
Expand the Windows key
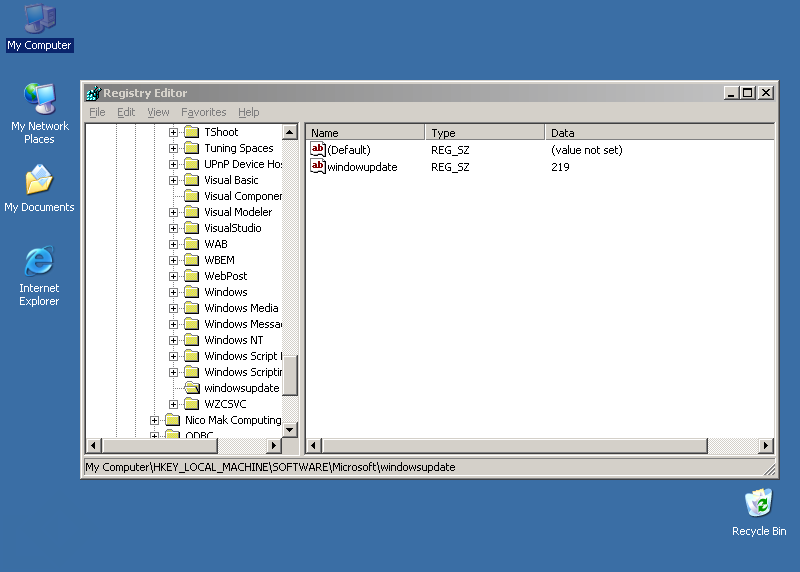(173, 292)
